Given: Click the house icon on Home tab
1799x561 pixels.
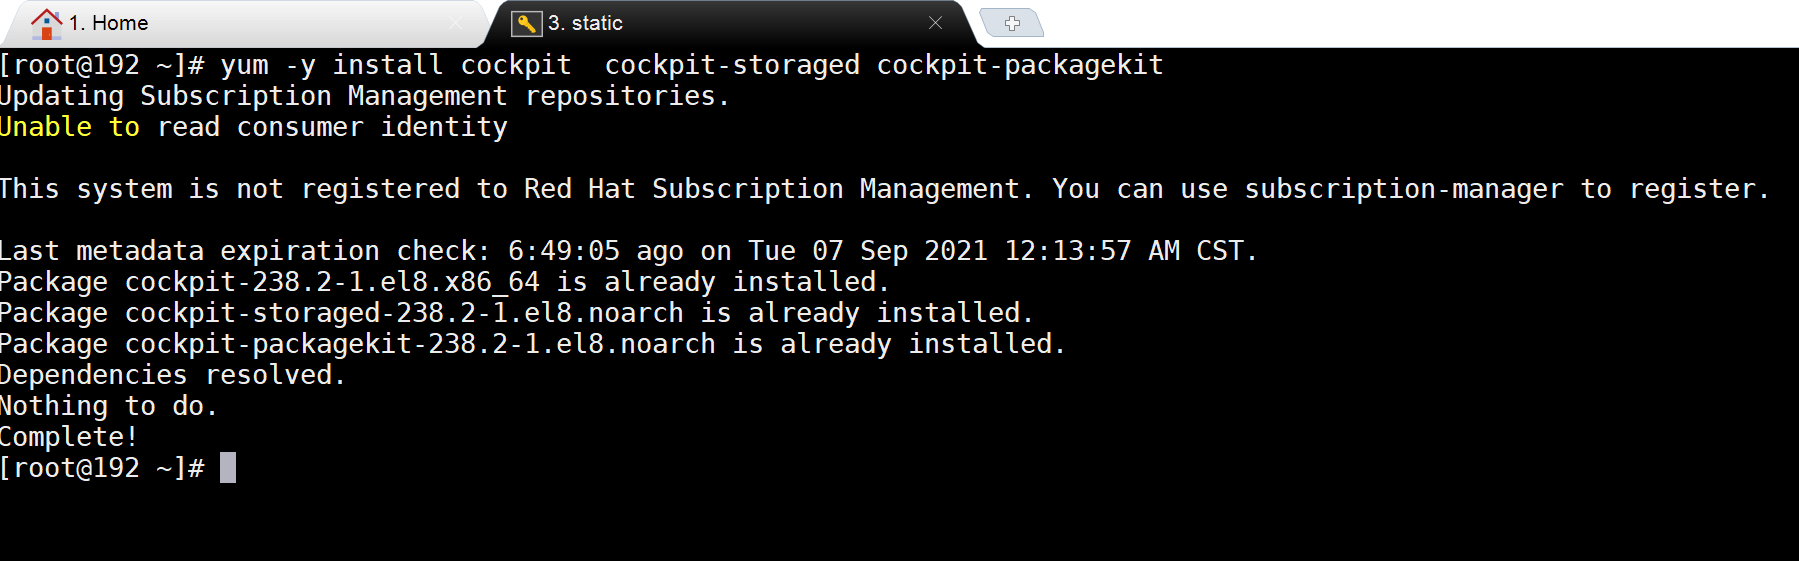Looking at the screenshot, I should click(x=46, y=23).
